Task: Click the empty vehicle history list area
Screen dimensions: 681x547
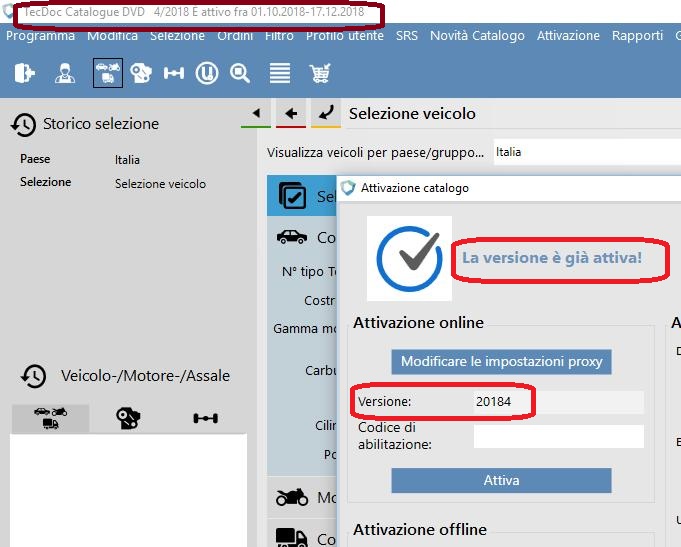Action: [x=129, y=490]
